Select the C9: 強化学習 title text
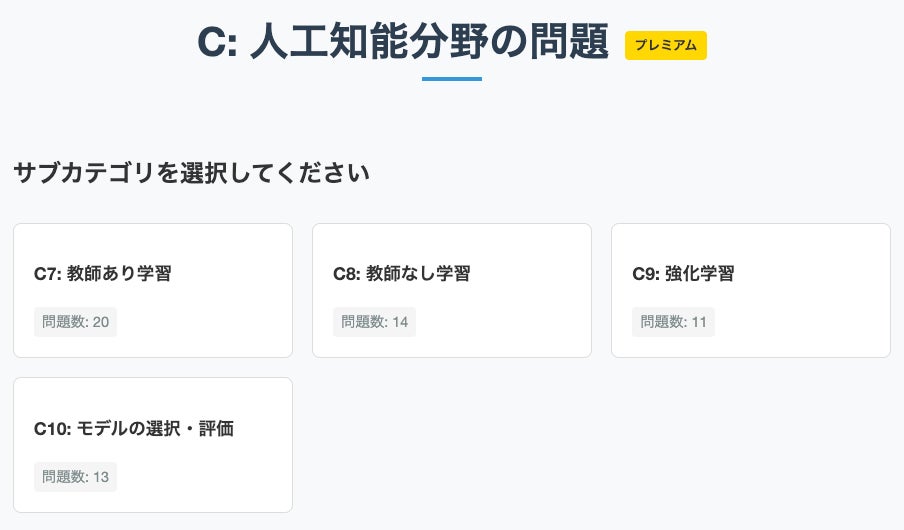Viewport: 904px width, 530px height. (683, 273)
